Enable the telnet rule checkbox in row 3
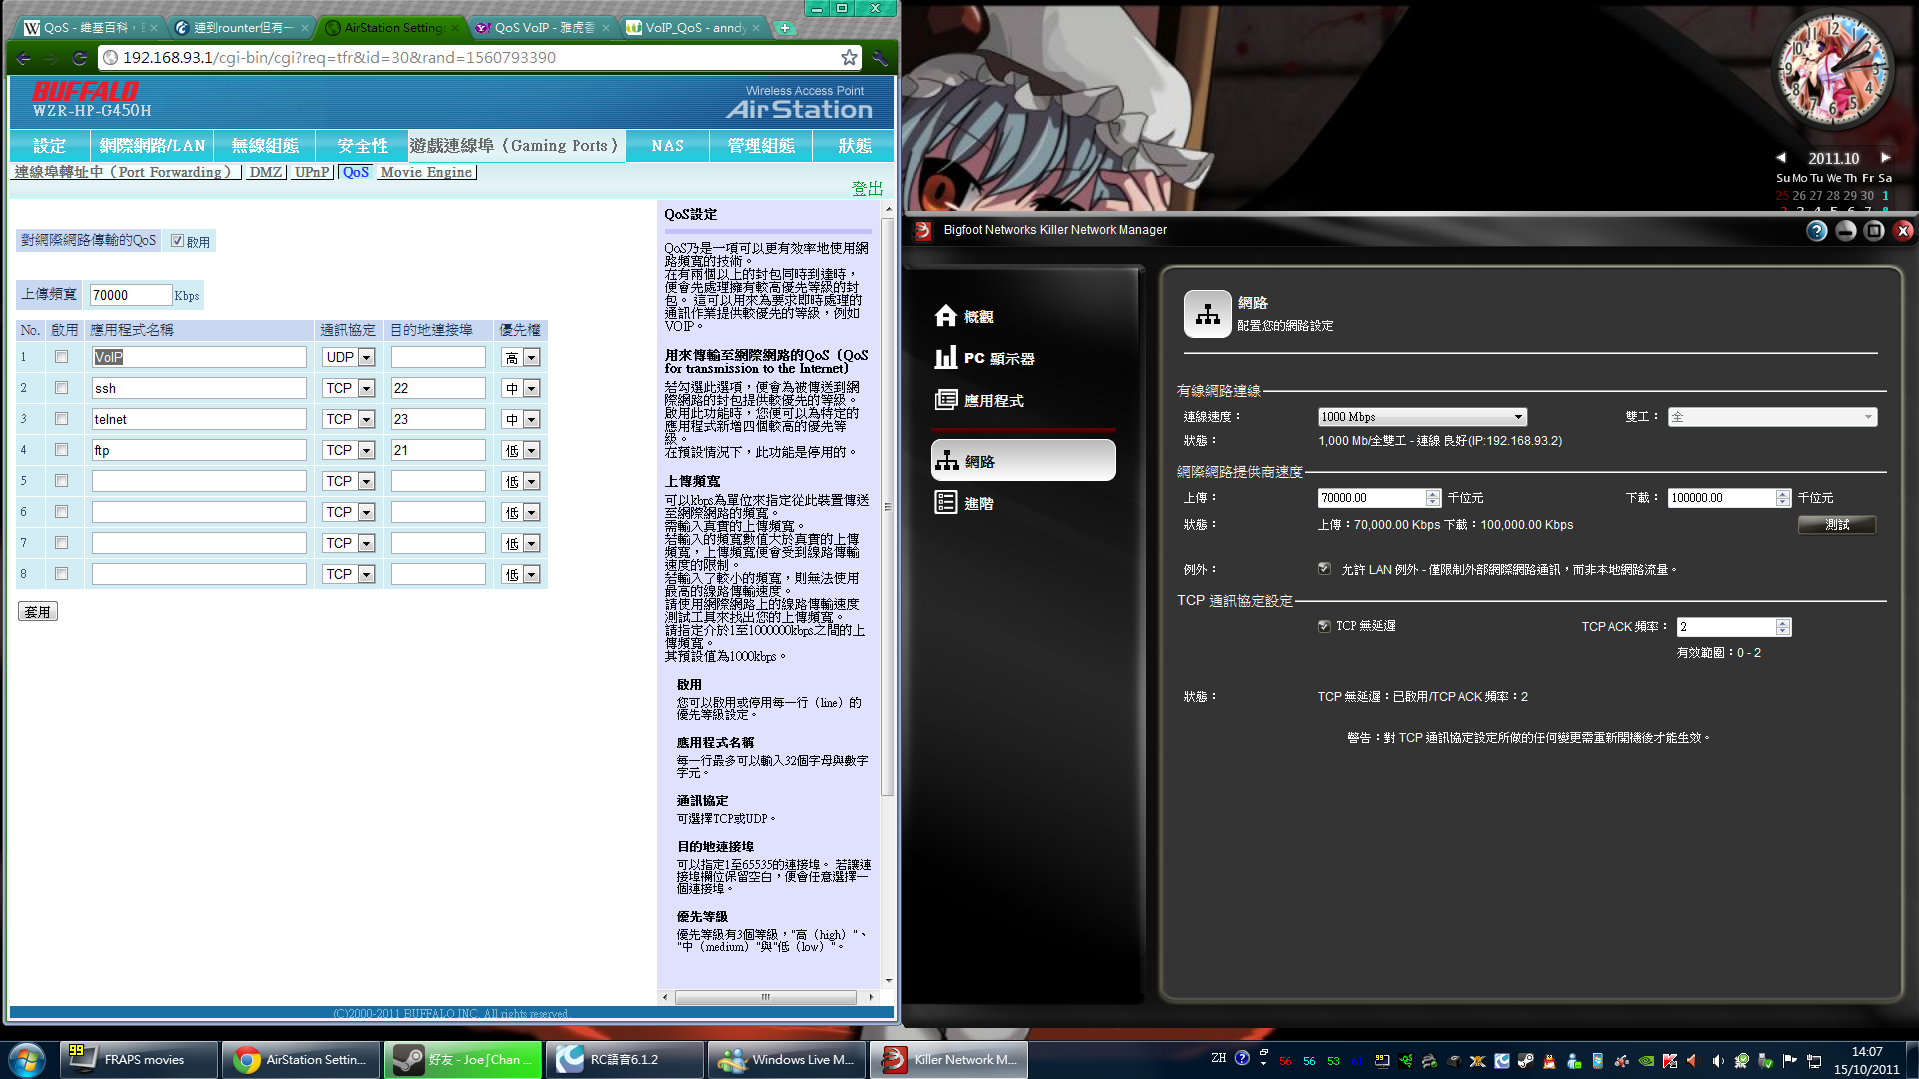Image resolution: width=1919 pixels, height=1079 pixels. (62, 419)
